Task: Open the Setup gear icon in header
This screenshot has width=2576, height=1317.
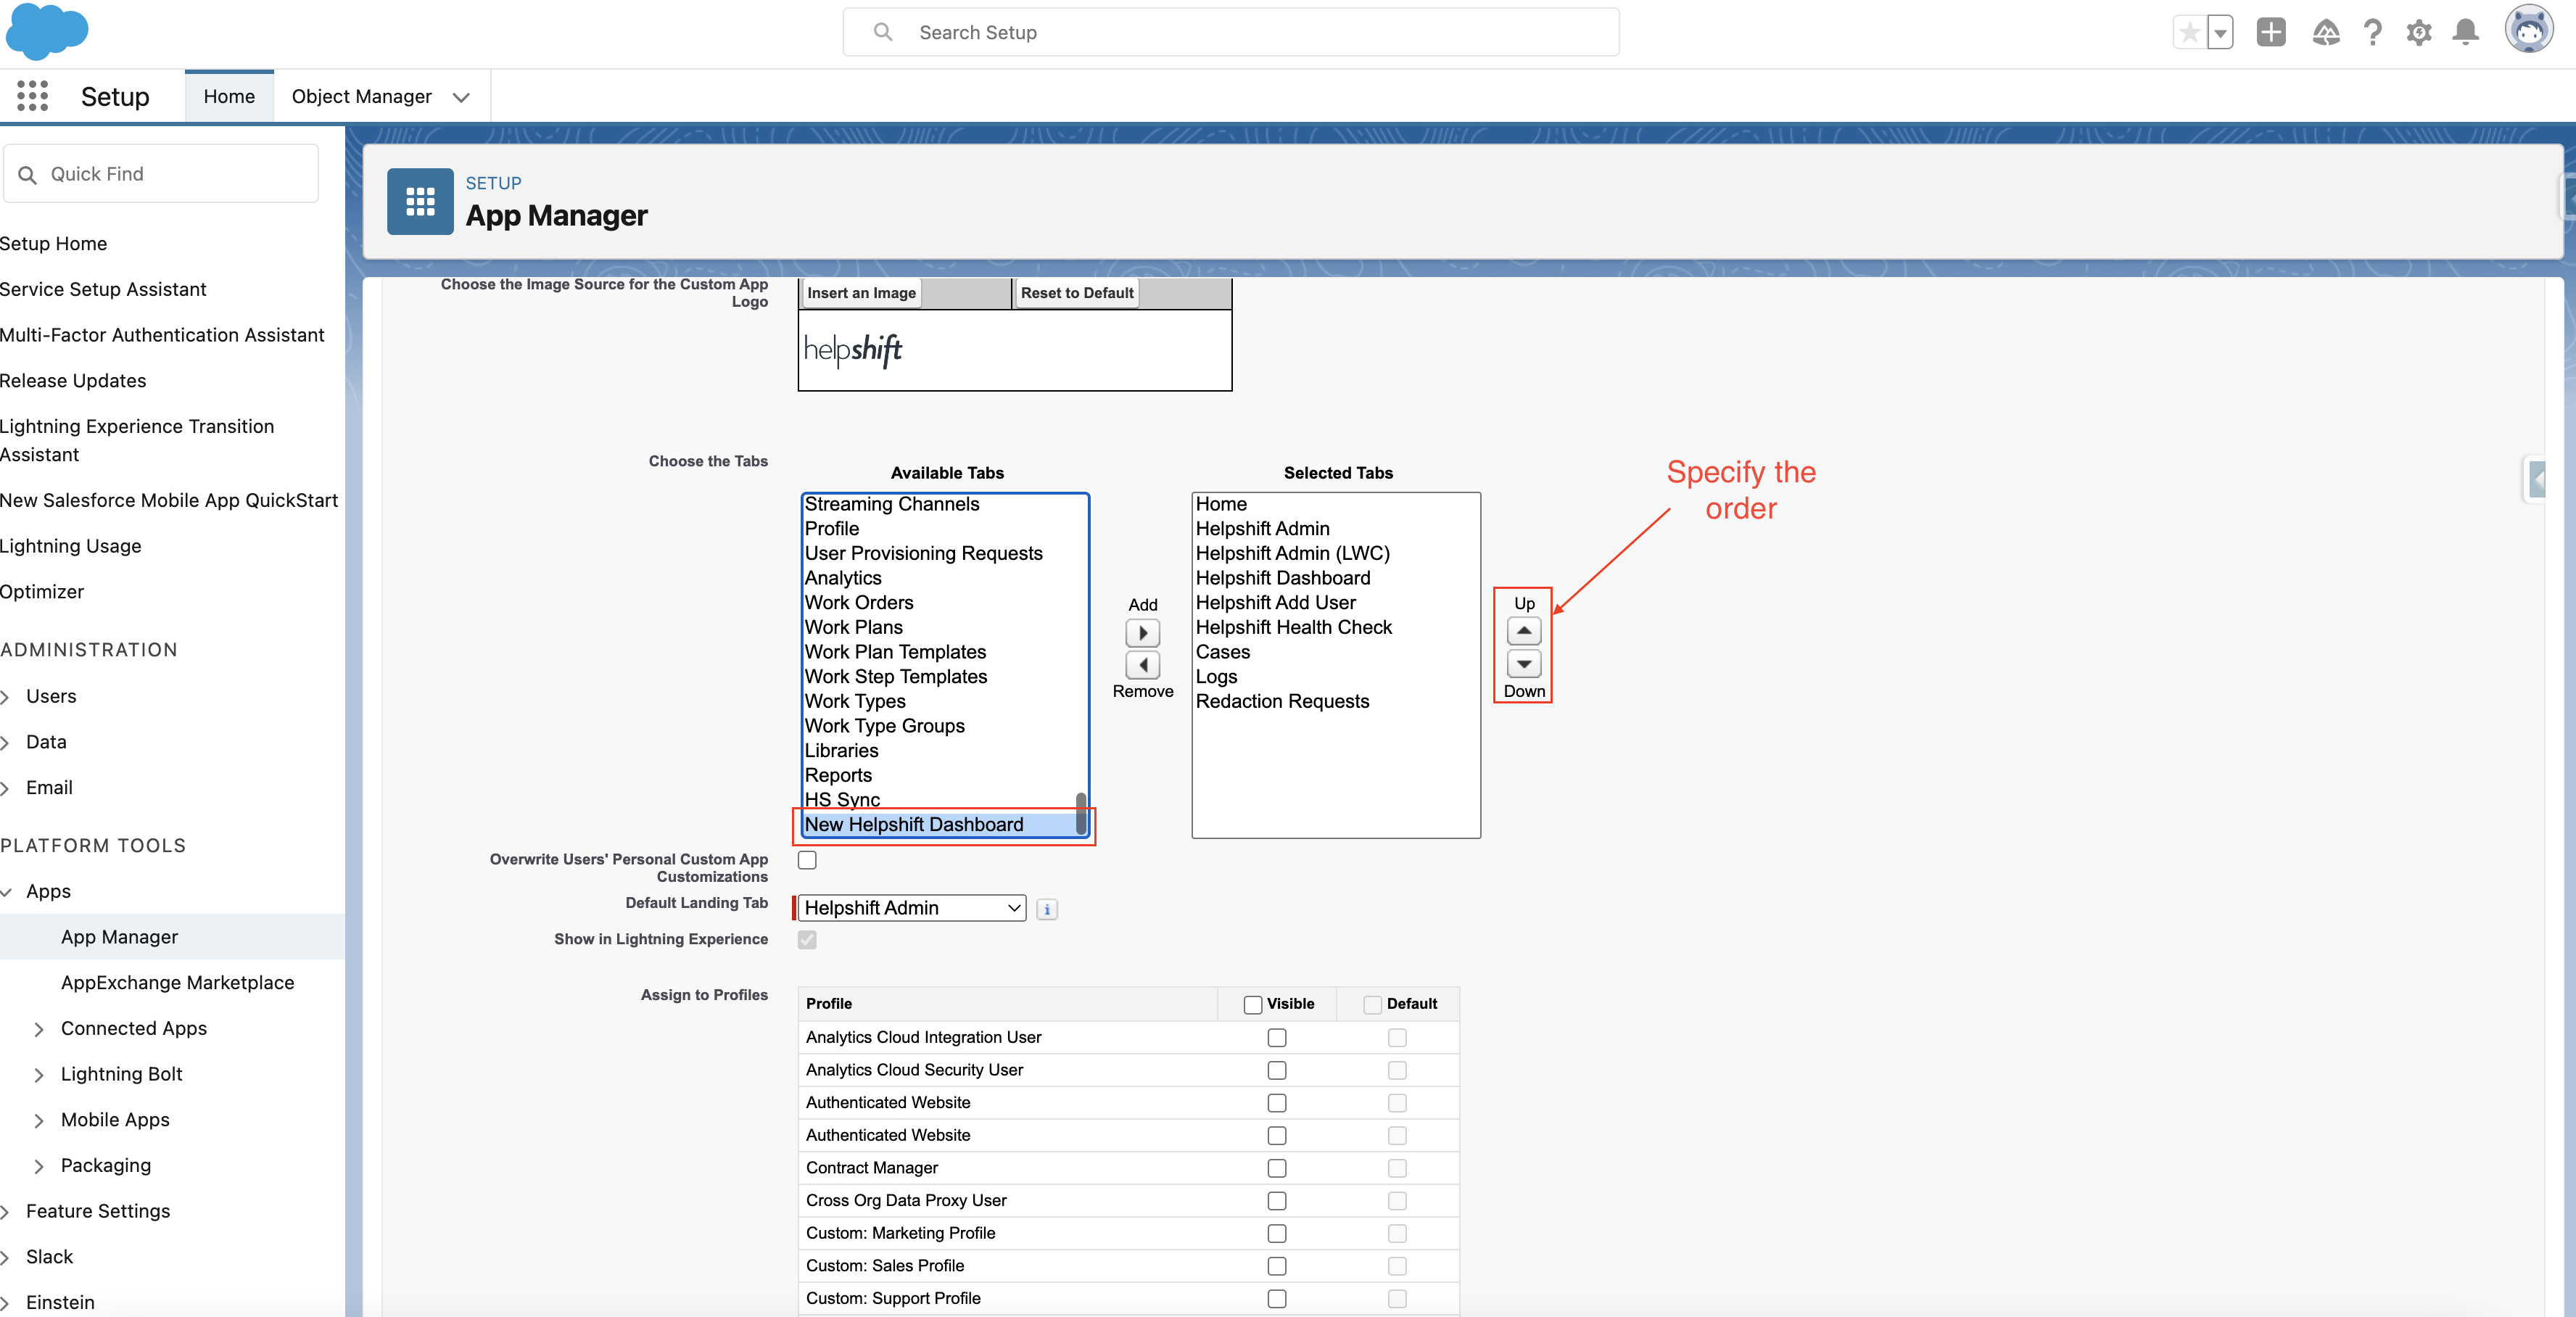Action: click(x=2418, y=33)
